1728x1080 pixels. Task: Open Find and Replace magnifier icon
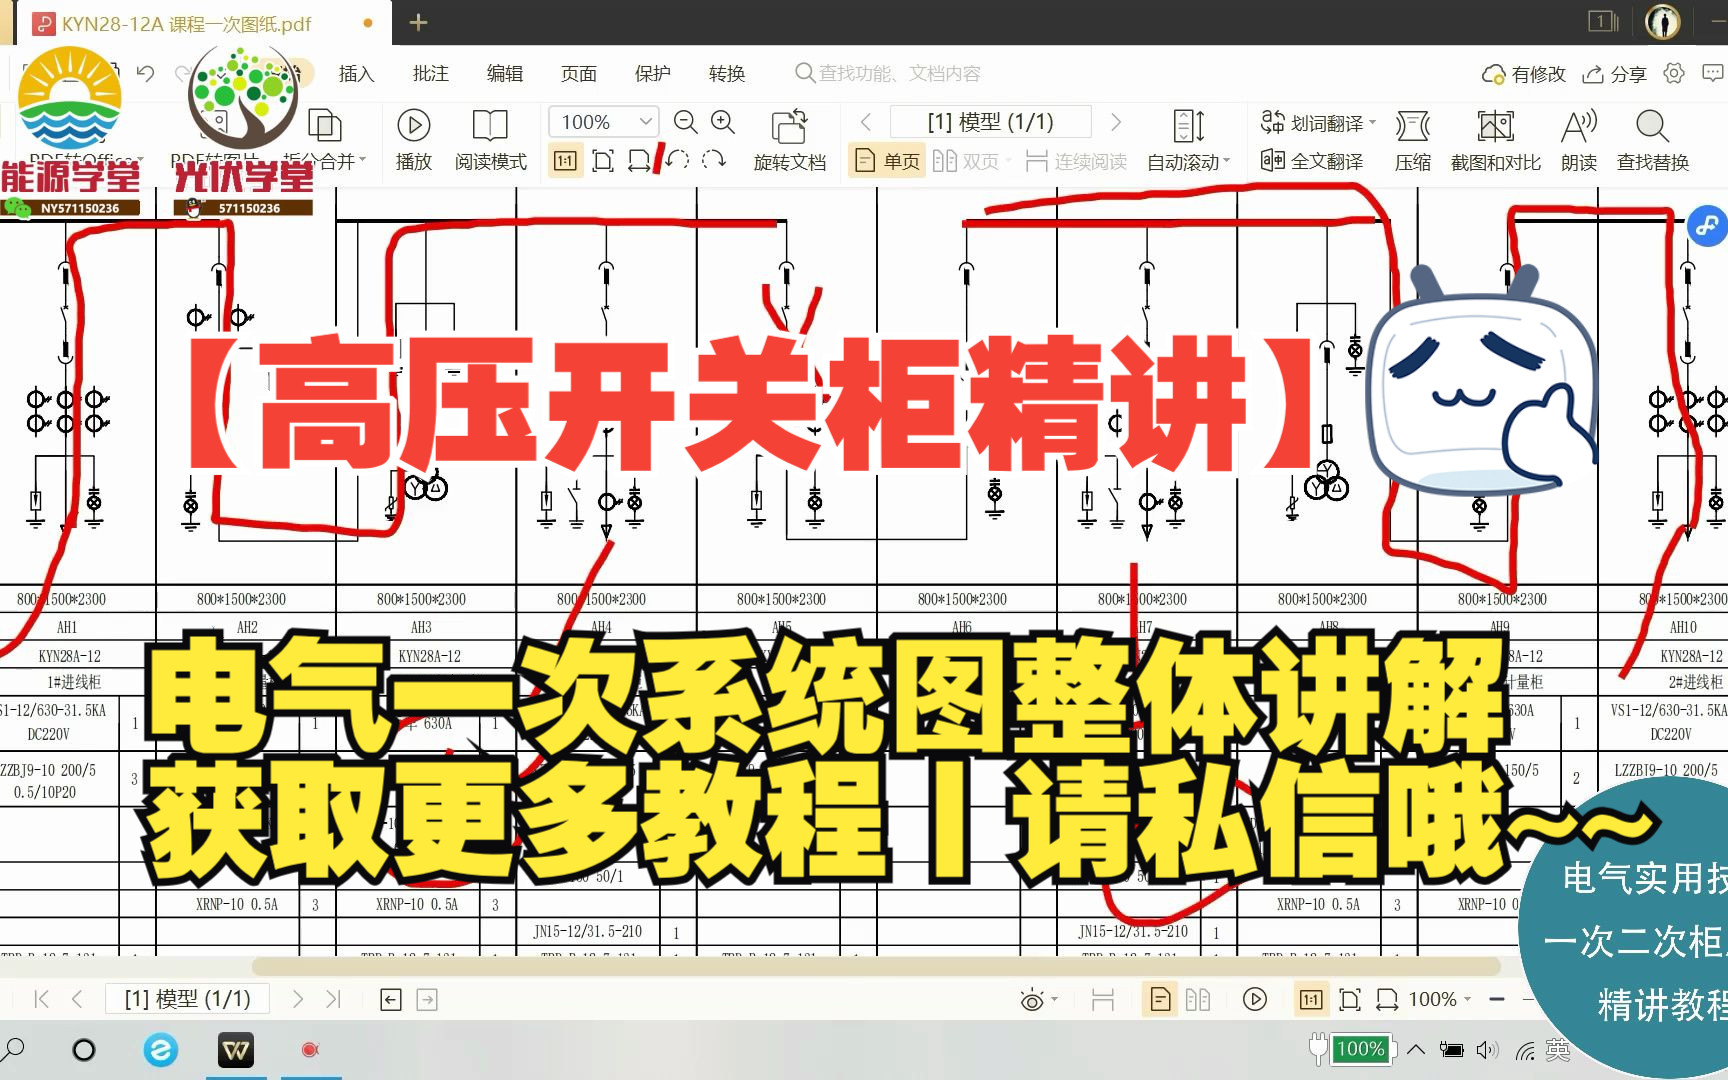[1652, 126]
